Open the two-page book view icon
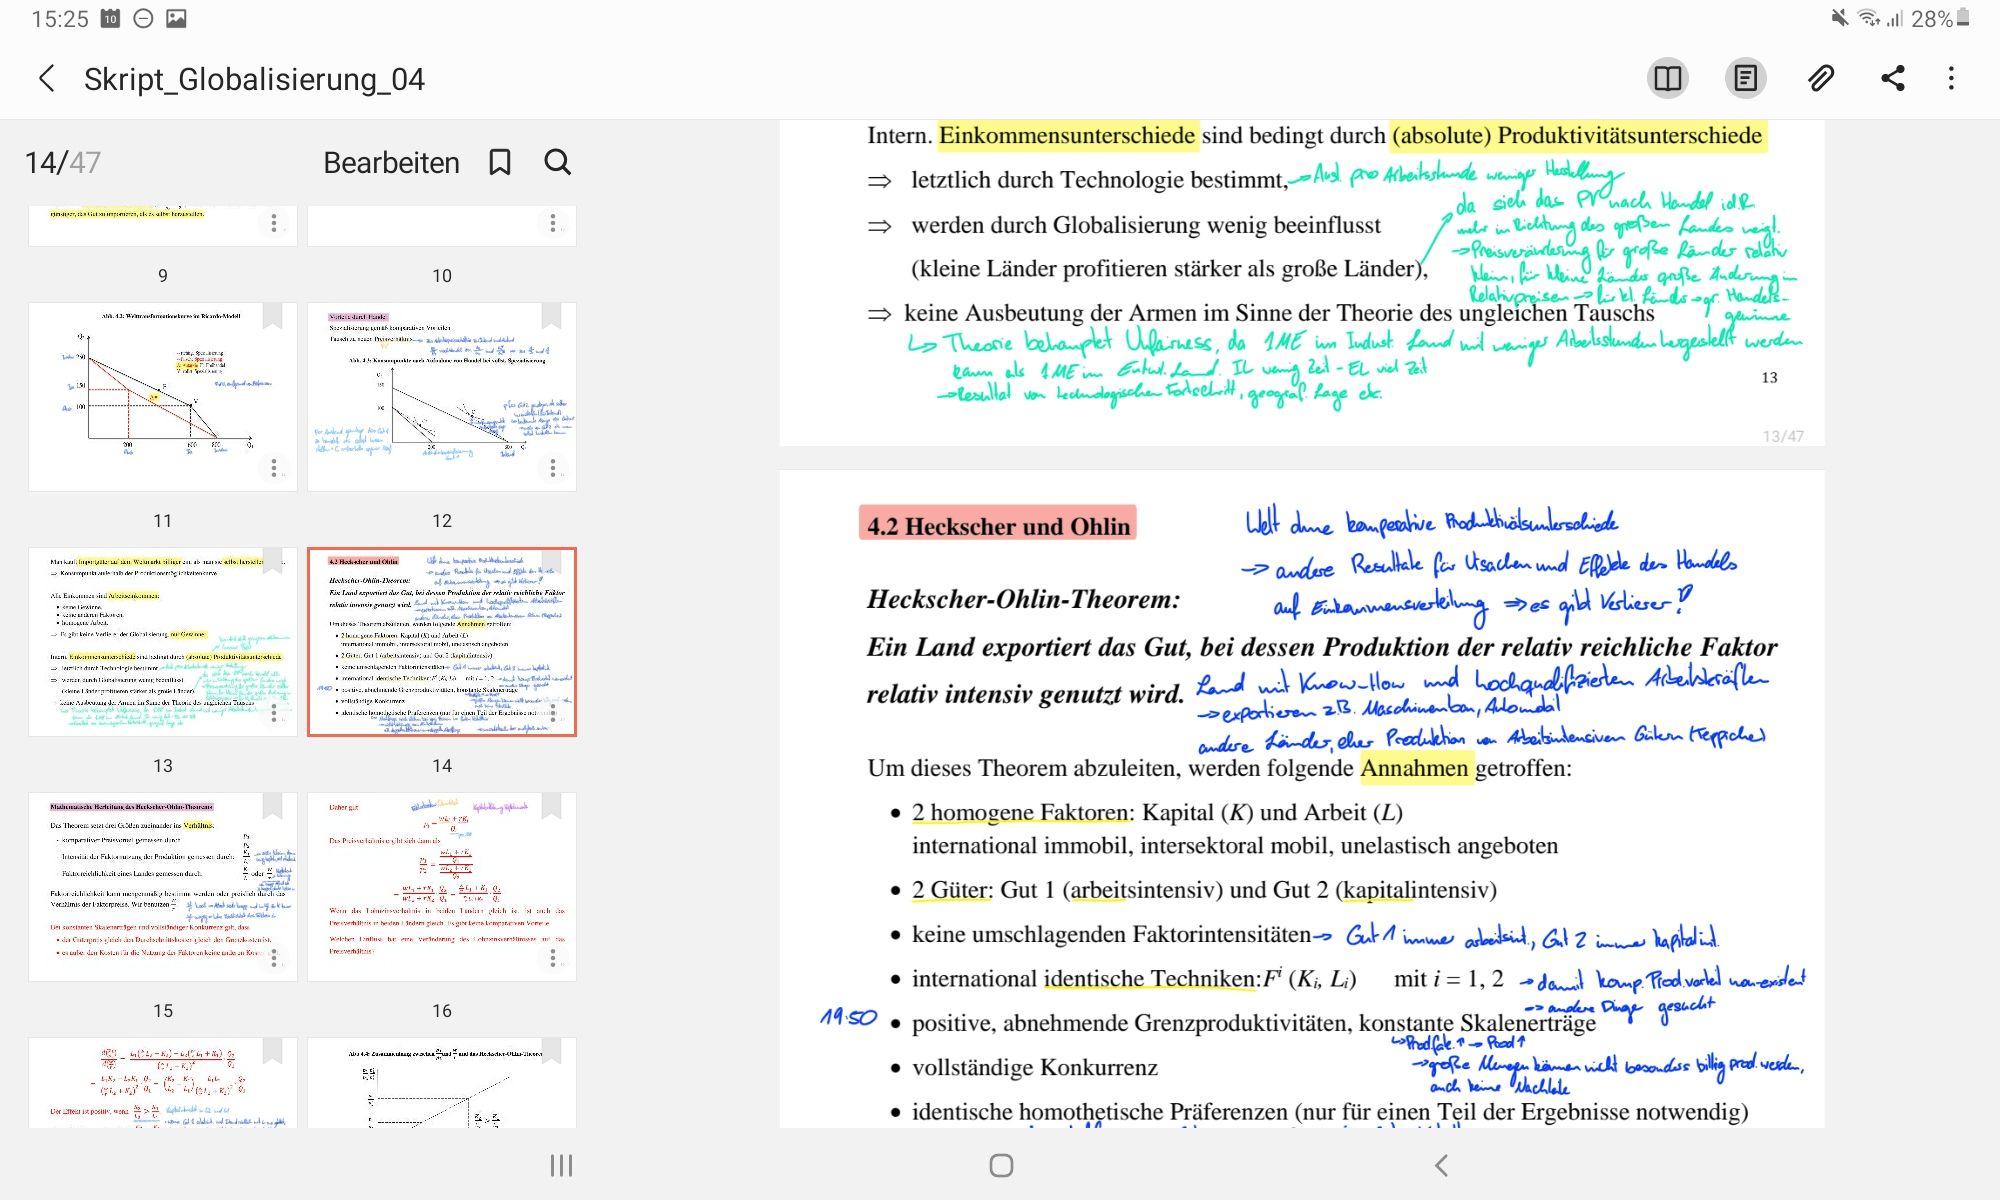Image resolution: width=2000 pixels, height=1200 pixels. (x=1668, y=79)
